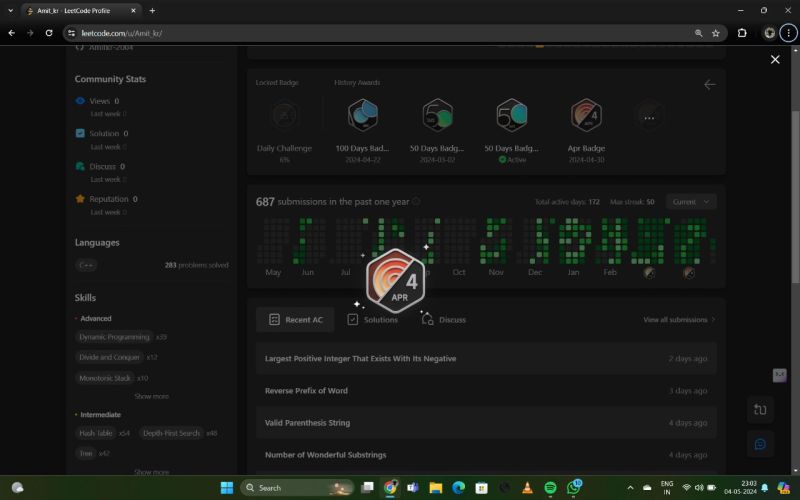Click the page vertical scrollbar

[x=795, y=196]
